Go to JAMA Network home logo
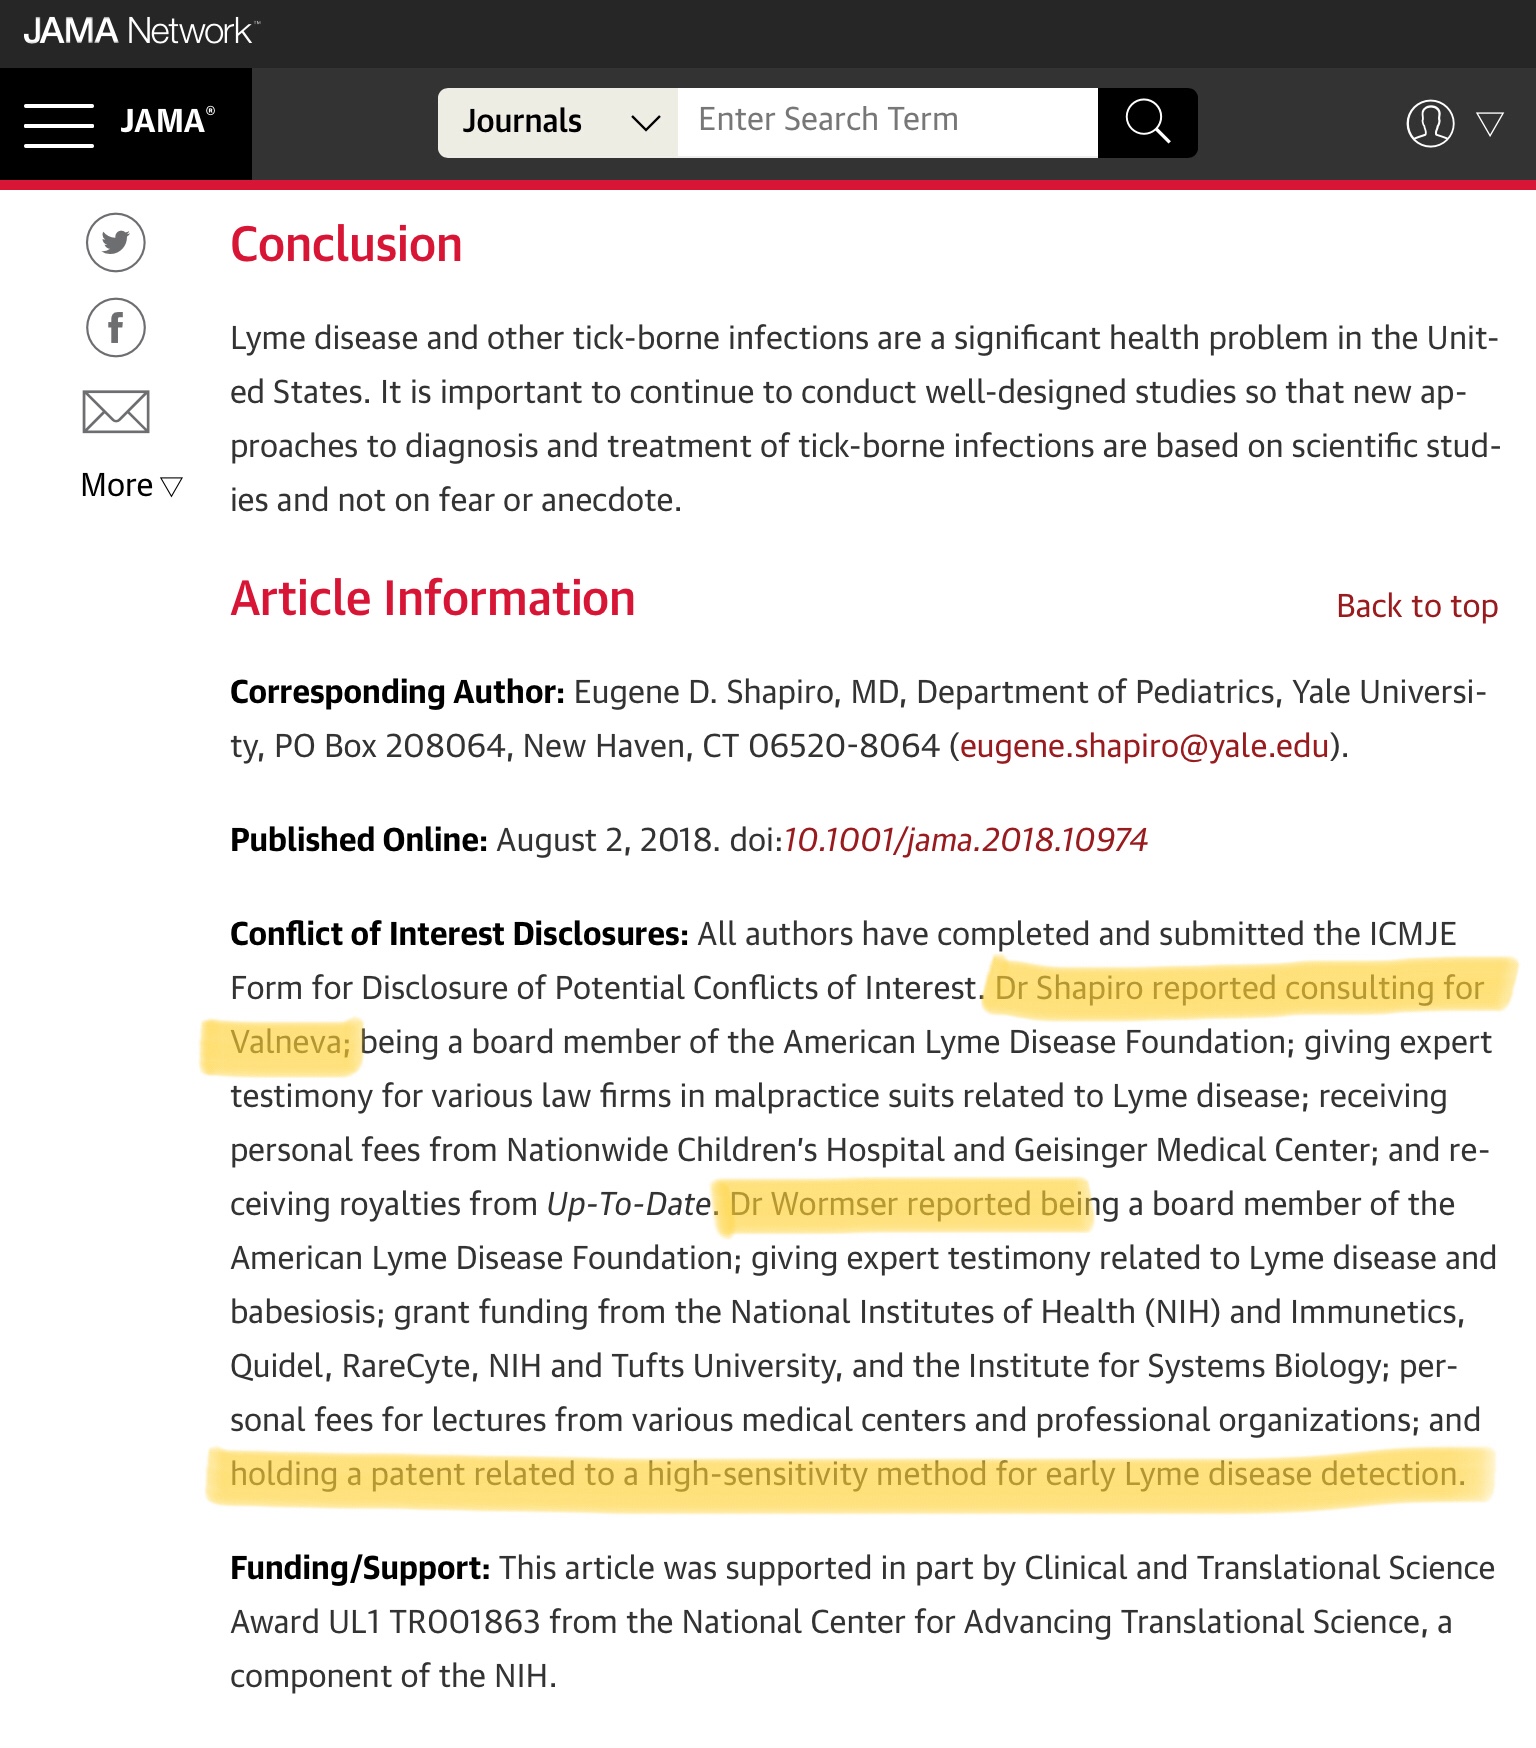1536x1748 pixels. point(140,31)
